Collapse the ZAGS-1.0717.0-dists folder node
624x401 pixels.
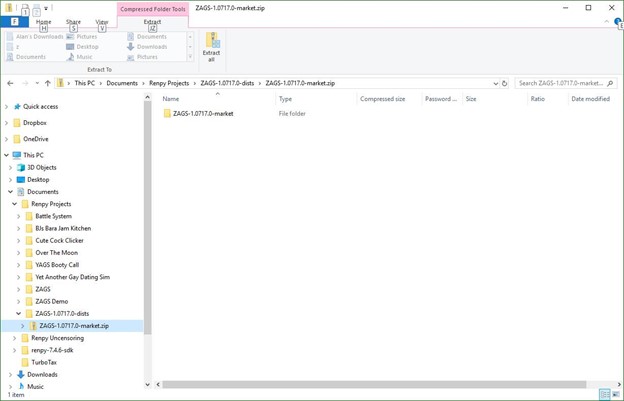click(x=18, y=313)
